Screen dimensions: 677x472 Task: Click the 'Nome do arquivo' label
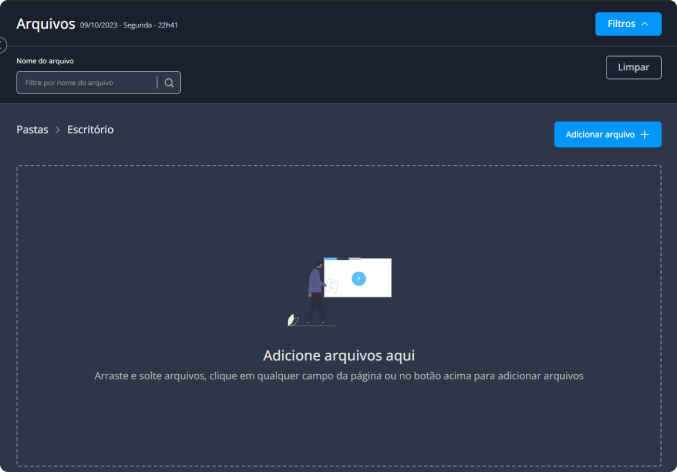pos(45,61)
